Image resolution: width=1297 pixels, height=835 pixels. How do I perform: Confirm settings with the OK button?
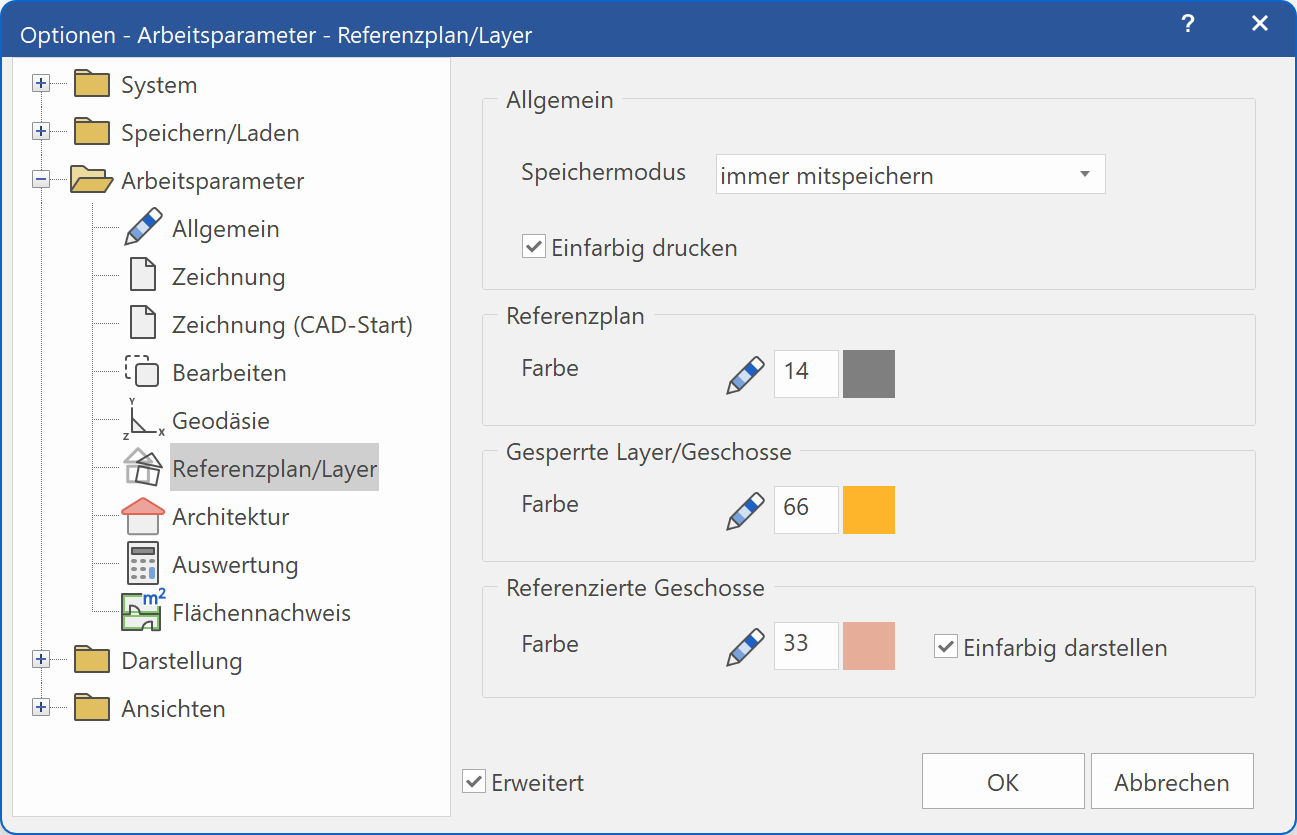(x=1002, y=781)
